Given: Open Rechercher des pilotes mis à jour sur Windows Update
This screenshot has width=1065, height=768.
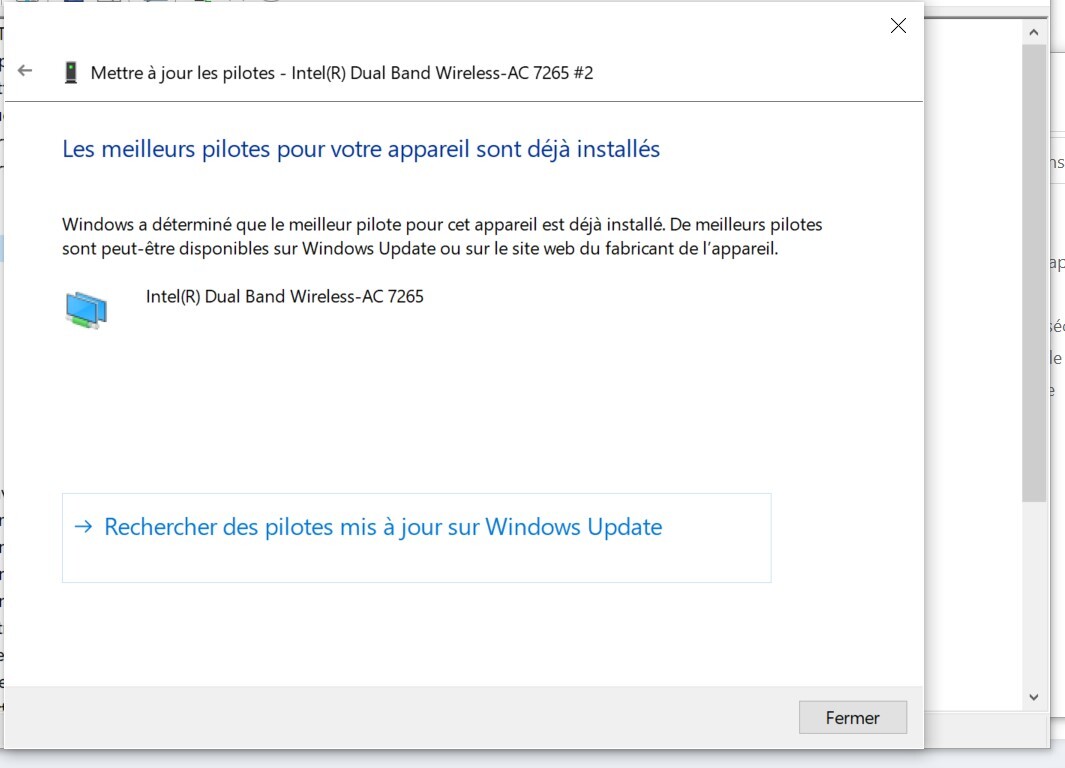Looking at the screenshot, I should (383, 527).
